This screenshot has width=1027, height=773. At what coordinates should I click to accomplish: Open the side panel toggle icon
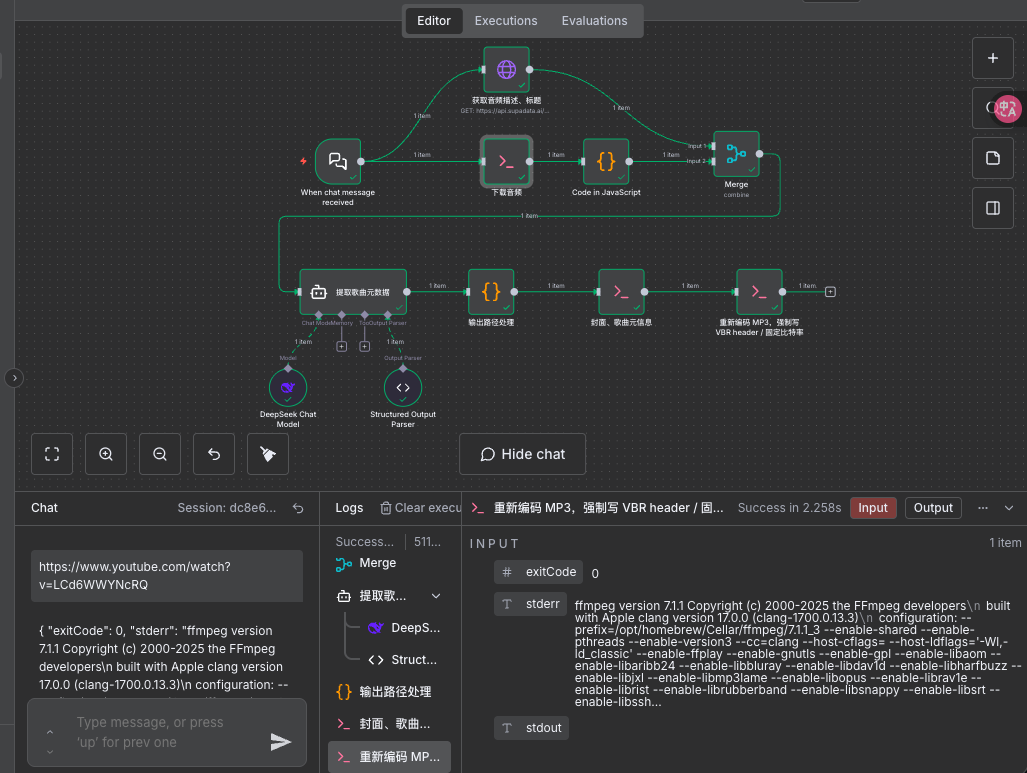(x=993, y=208)
